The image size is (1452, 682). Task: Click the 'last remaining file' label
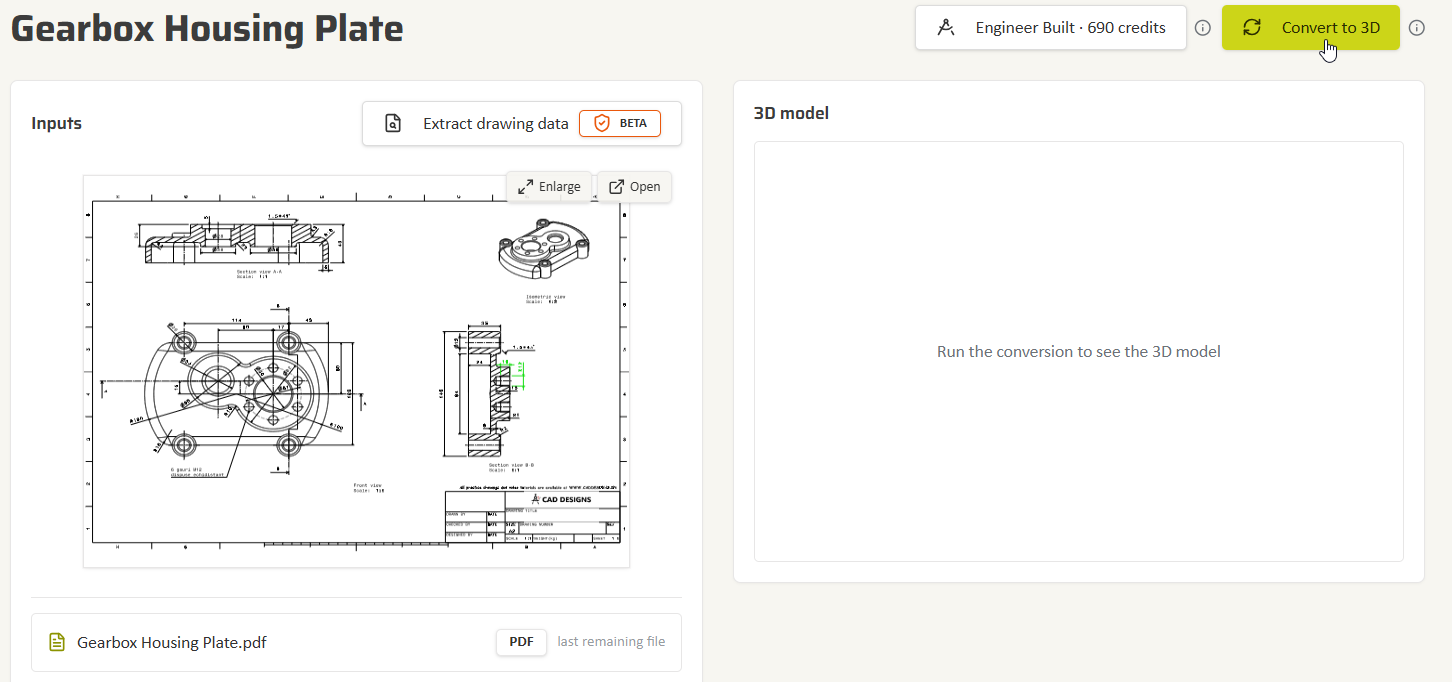[611, 642]
